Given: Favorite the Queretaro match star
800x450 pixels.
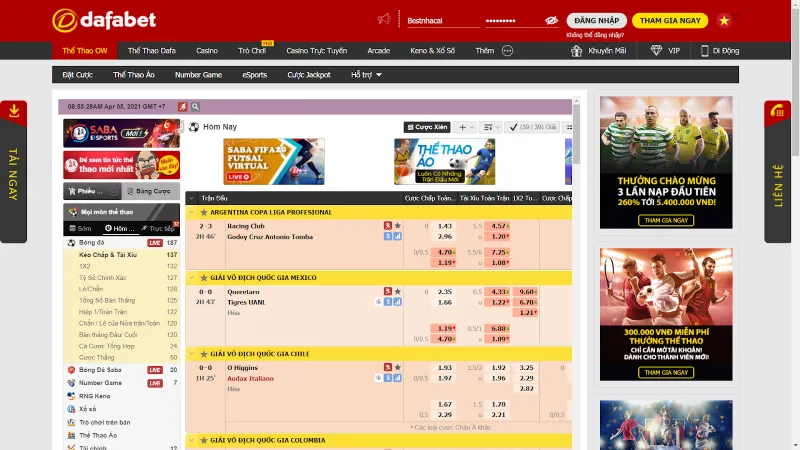Looking at the screenshot, I should [x=397, y=291].
